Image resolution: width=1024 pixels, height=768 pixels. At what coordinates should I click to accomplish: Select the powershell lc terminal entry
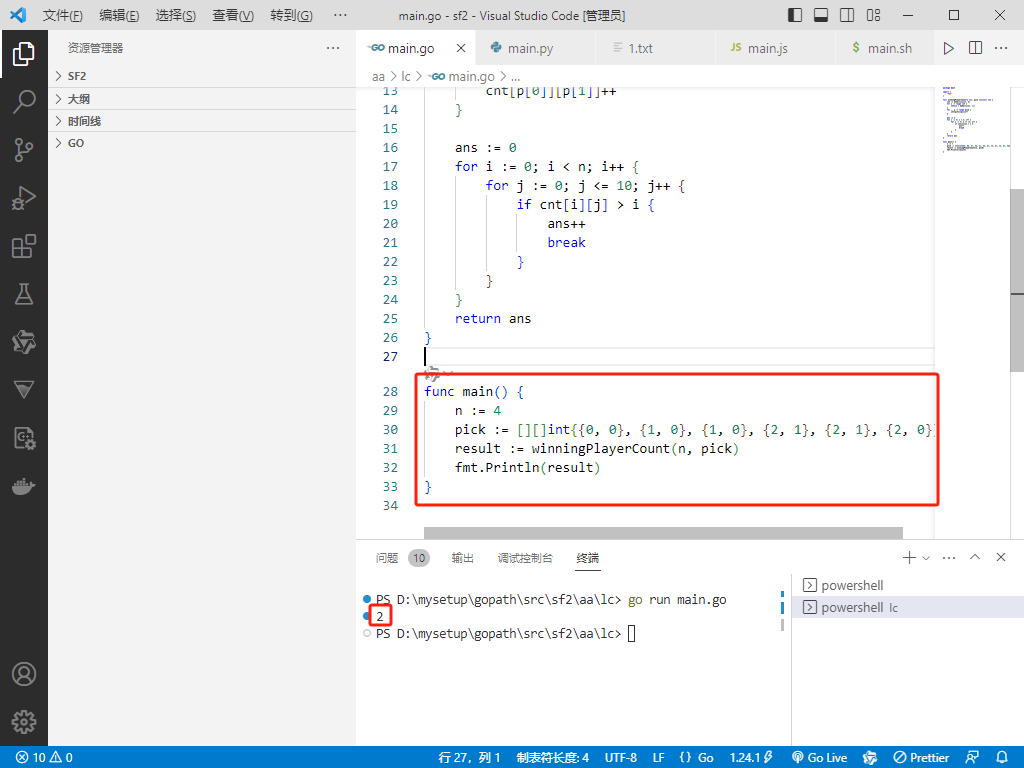coord(908,607)
